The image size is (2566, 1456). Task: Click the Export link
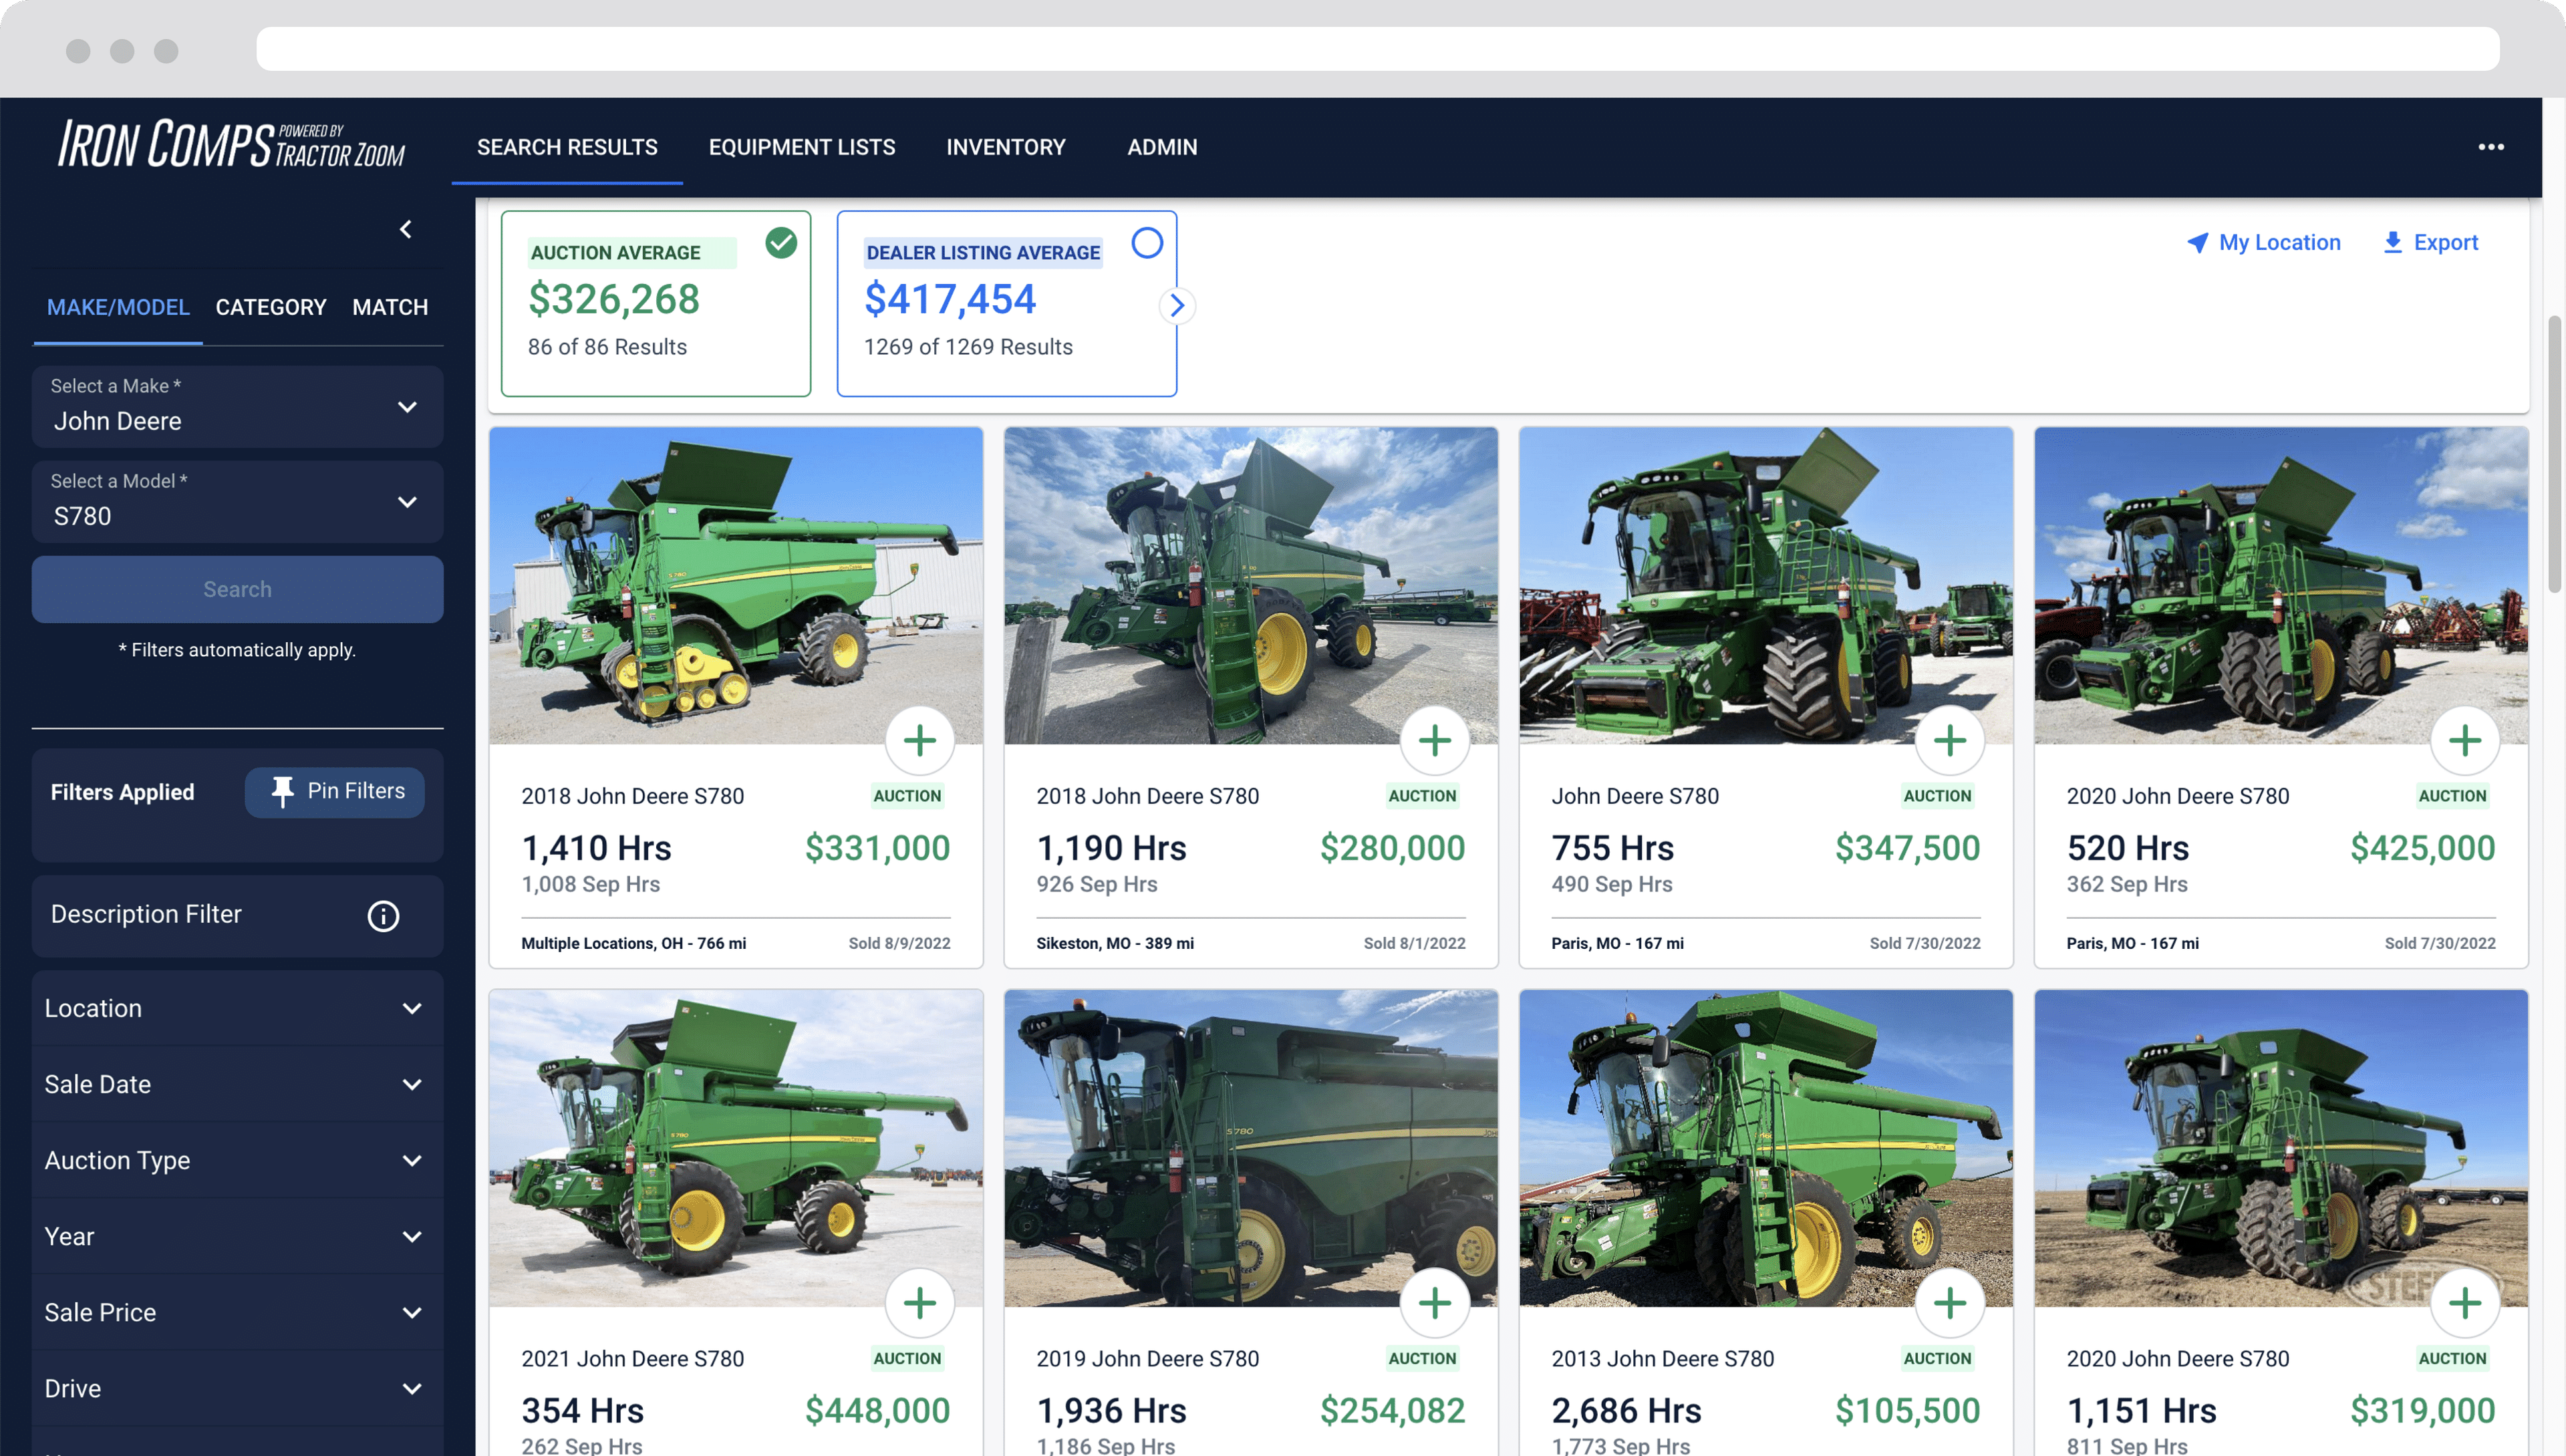2430,242
